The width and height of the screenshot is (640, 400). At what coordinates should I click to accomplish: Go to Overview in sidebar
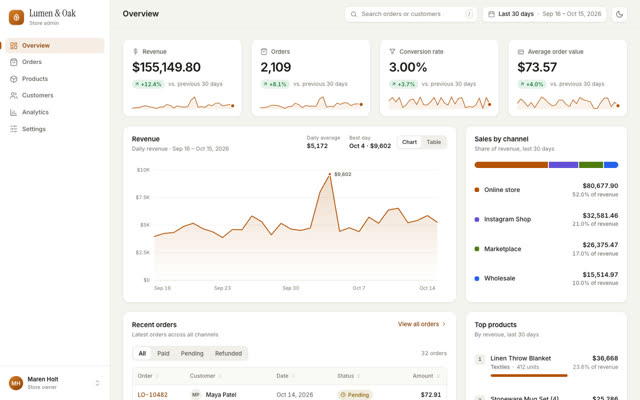coord(55,46)
